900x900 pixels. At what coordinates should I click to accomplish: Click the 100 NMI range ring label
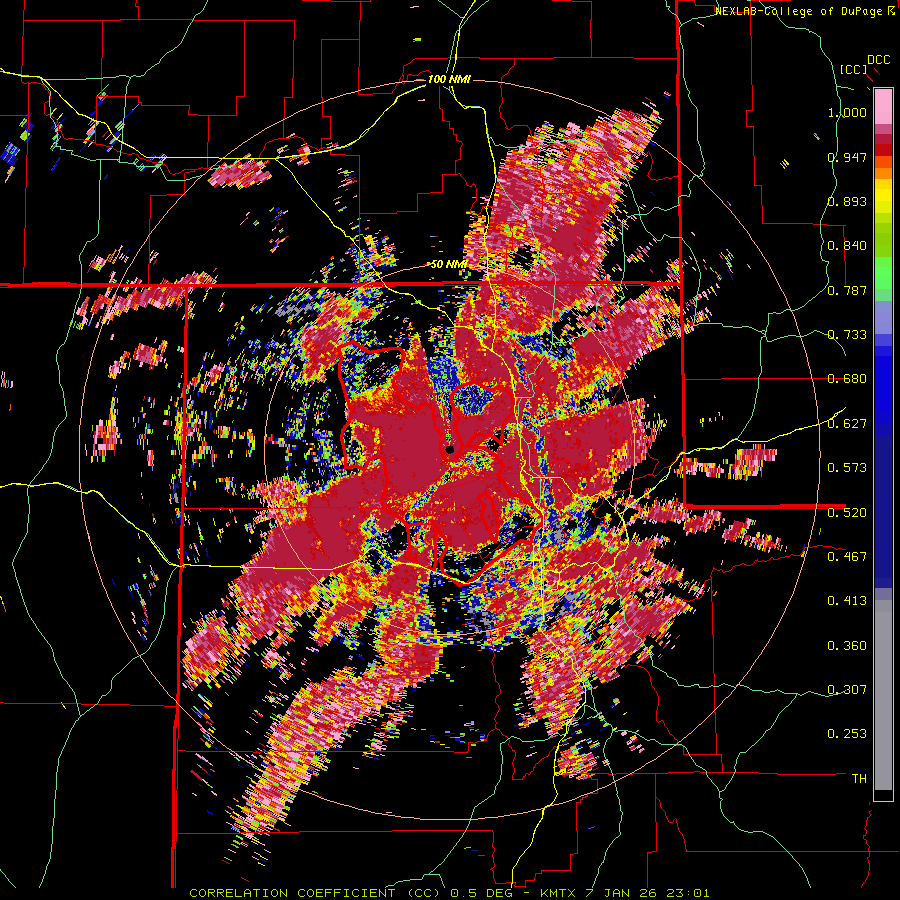point(449,79)
